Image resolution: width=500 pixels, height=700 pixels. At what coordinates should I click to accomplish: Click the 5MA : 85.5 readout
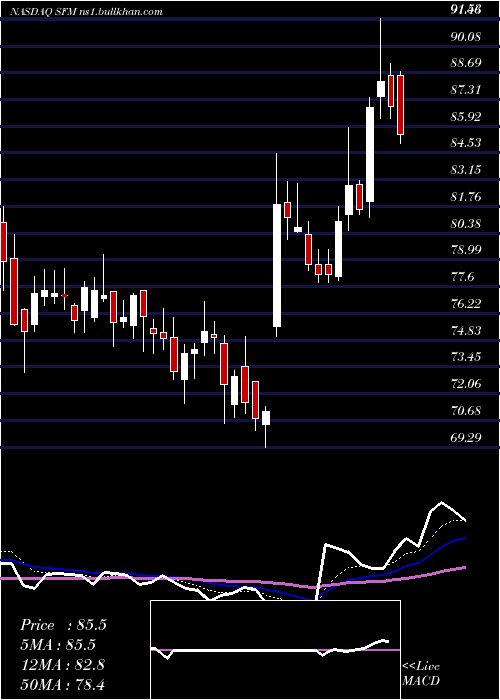pyautogui.click(x=58, y=645)
